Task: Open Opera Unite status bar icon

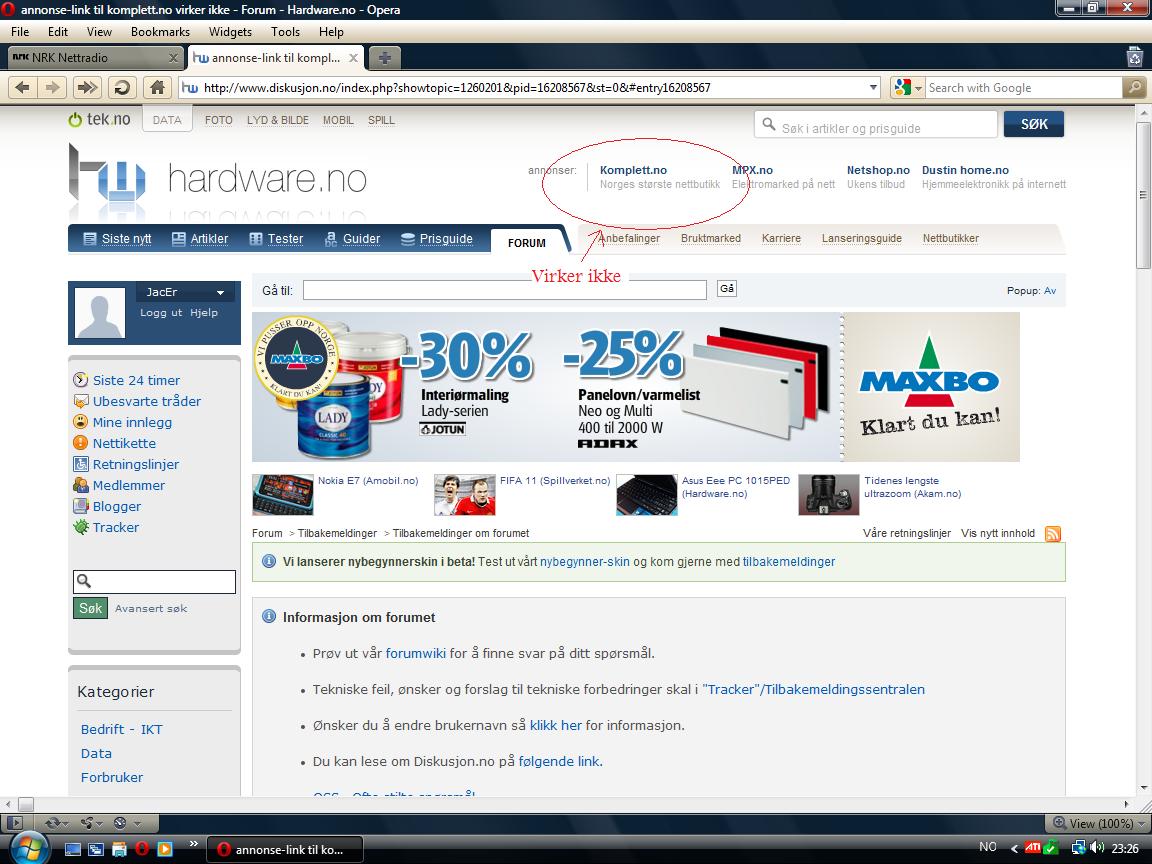Action: coord(91,823)
